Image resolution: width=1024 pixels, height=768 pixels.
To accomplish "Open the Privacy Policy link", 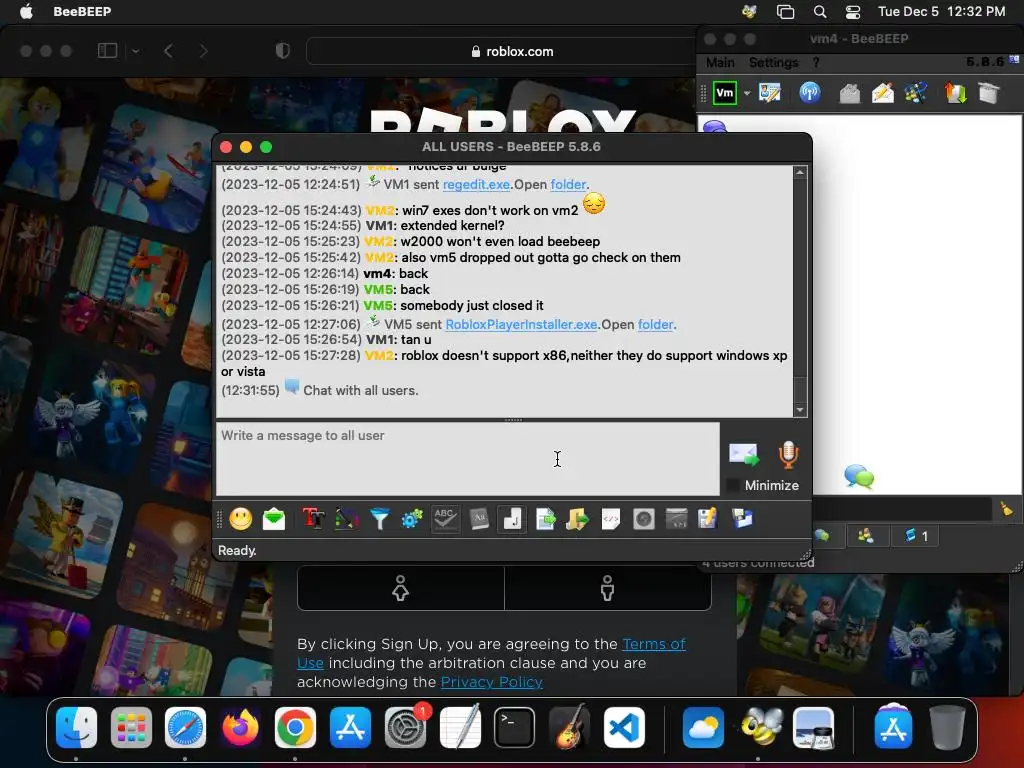I will click(492, 682).
